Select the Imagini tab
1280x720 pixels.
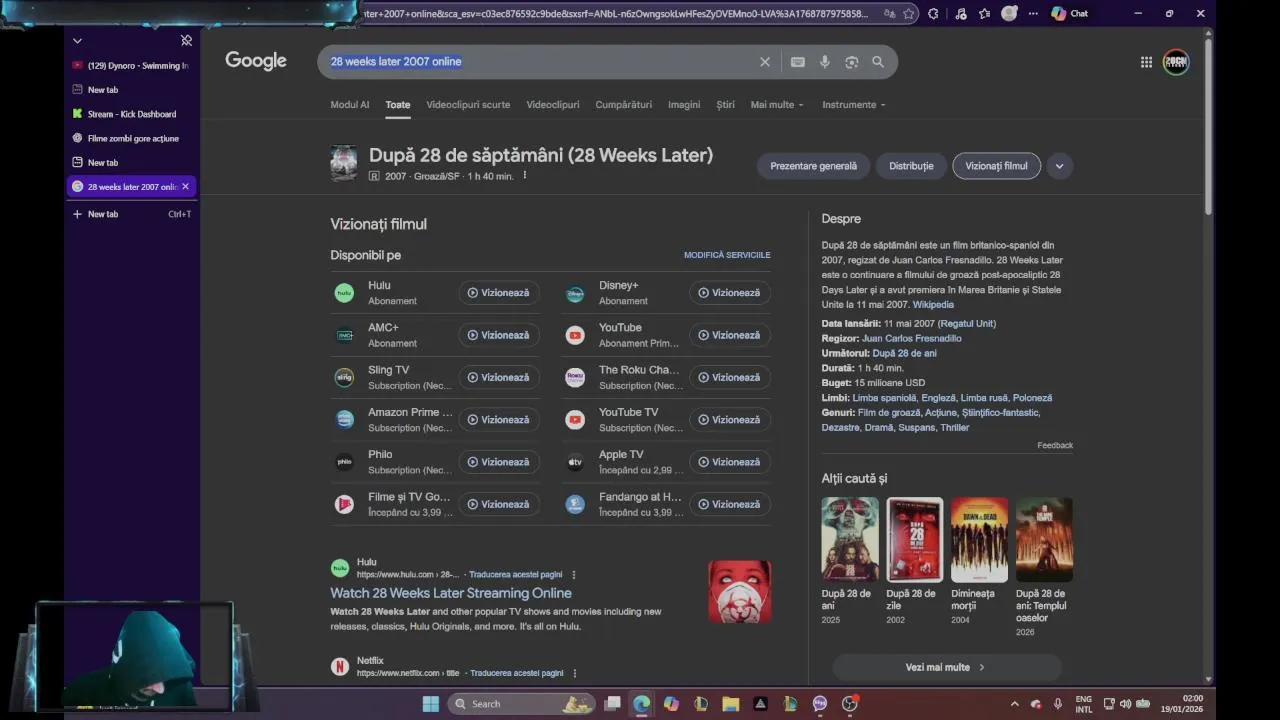coord(684,105)
